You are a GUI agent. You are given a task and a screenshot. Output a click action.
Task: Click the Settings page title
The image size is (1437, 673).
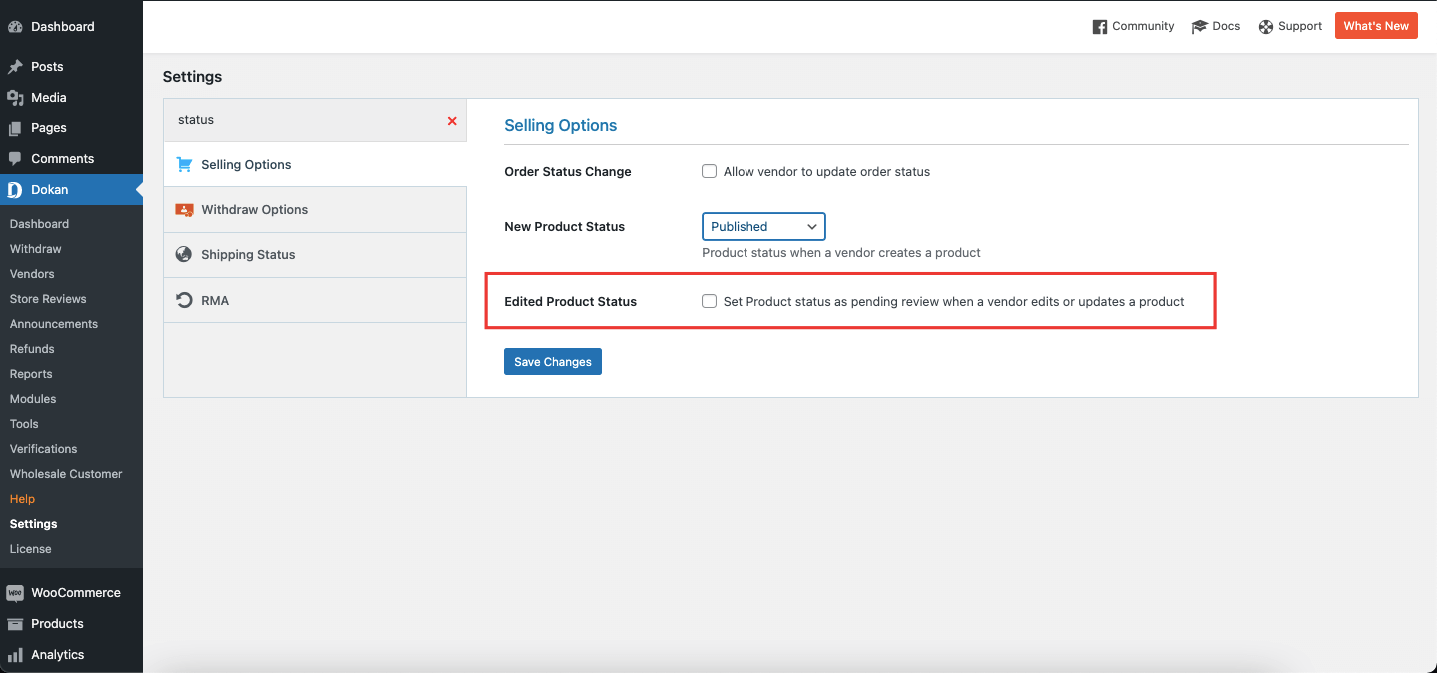[193, 77]
